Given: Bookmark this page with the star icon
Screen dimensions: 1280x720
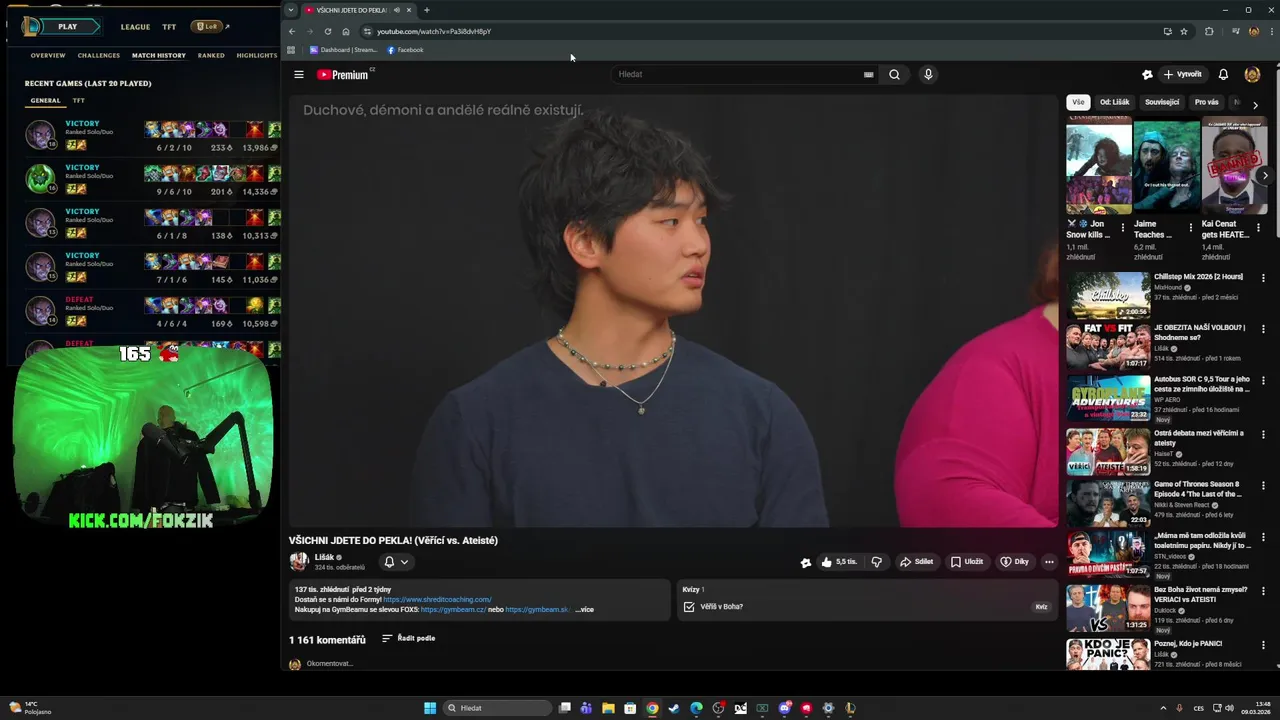Looking at the screenshot, I should point(1184,31).
